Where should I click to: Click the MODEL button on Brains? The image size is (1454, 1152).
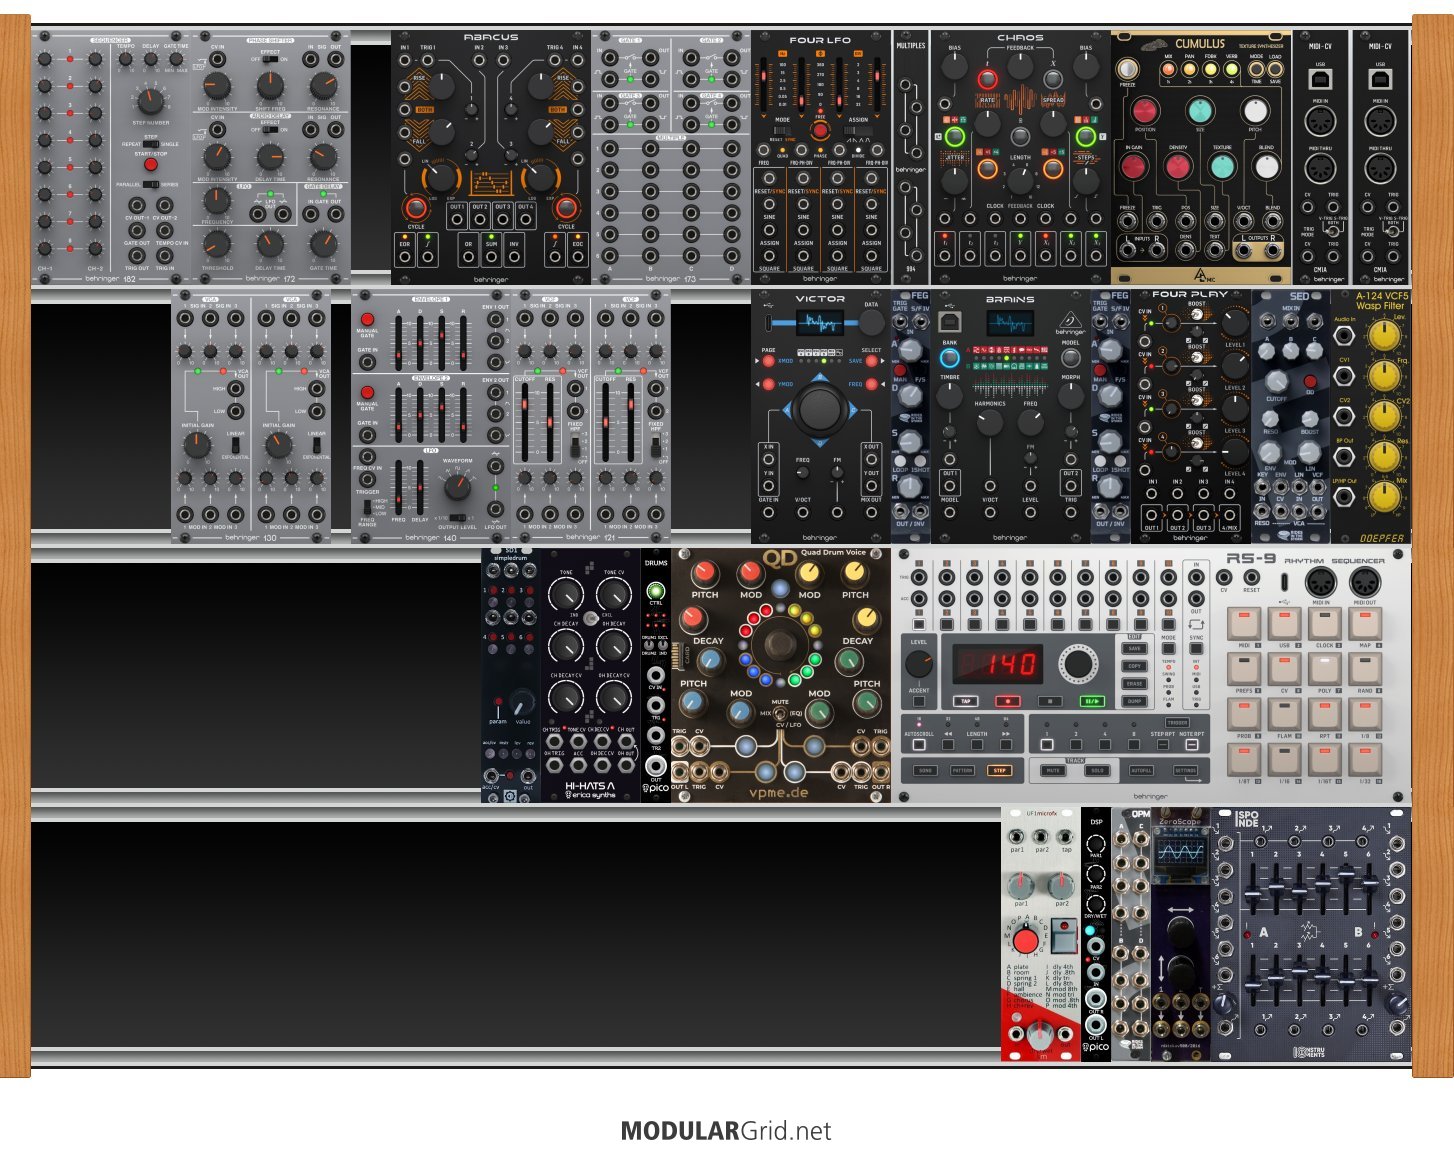[1070, 357]
